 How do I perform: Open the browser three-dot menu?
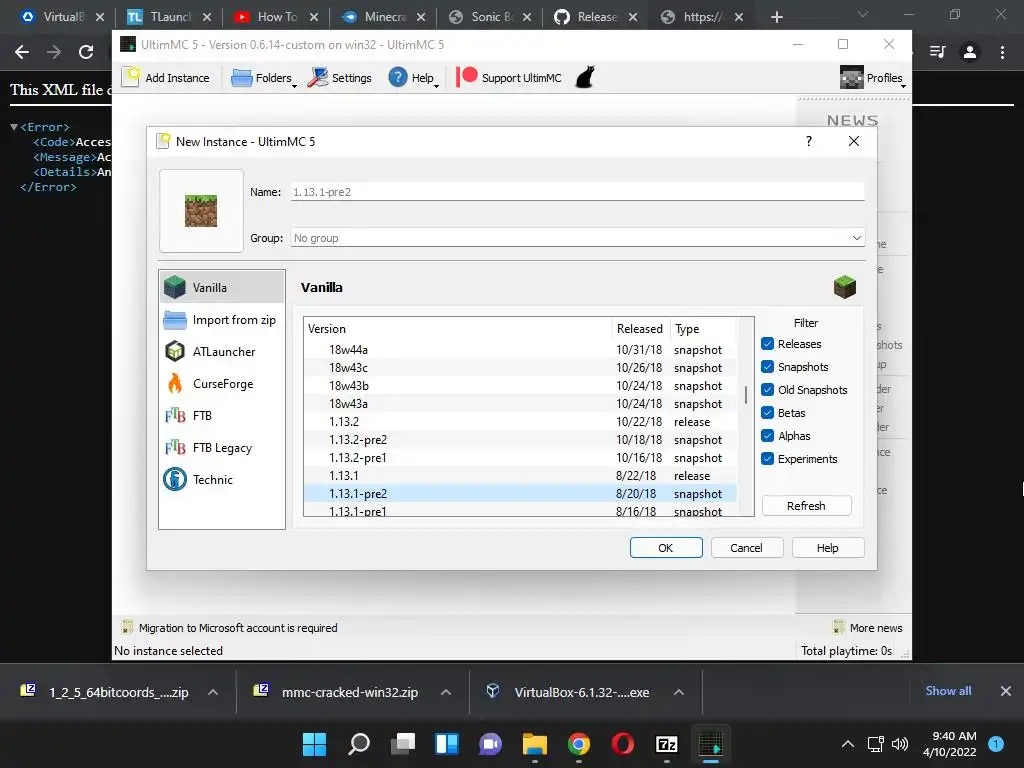(1002, 52)
